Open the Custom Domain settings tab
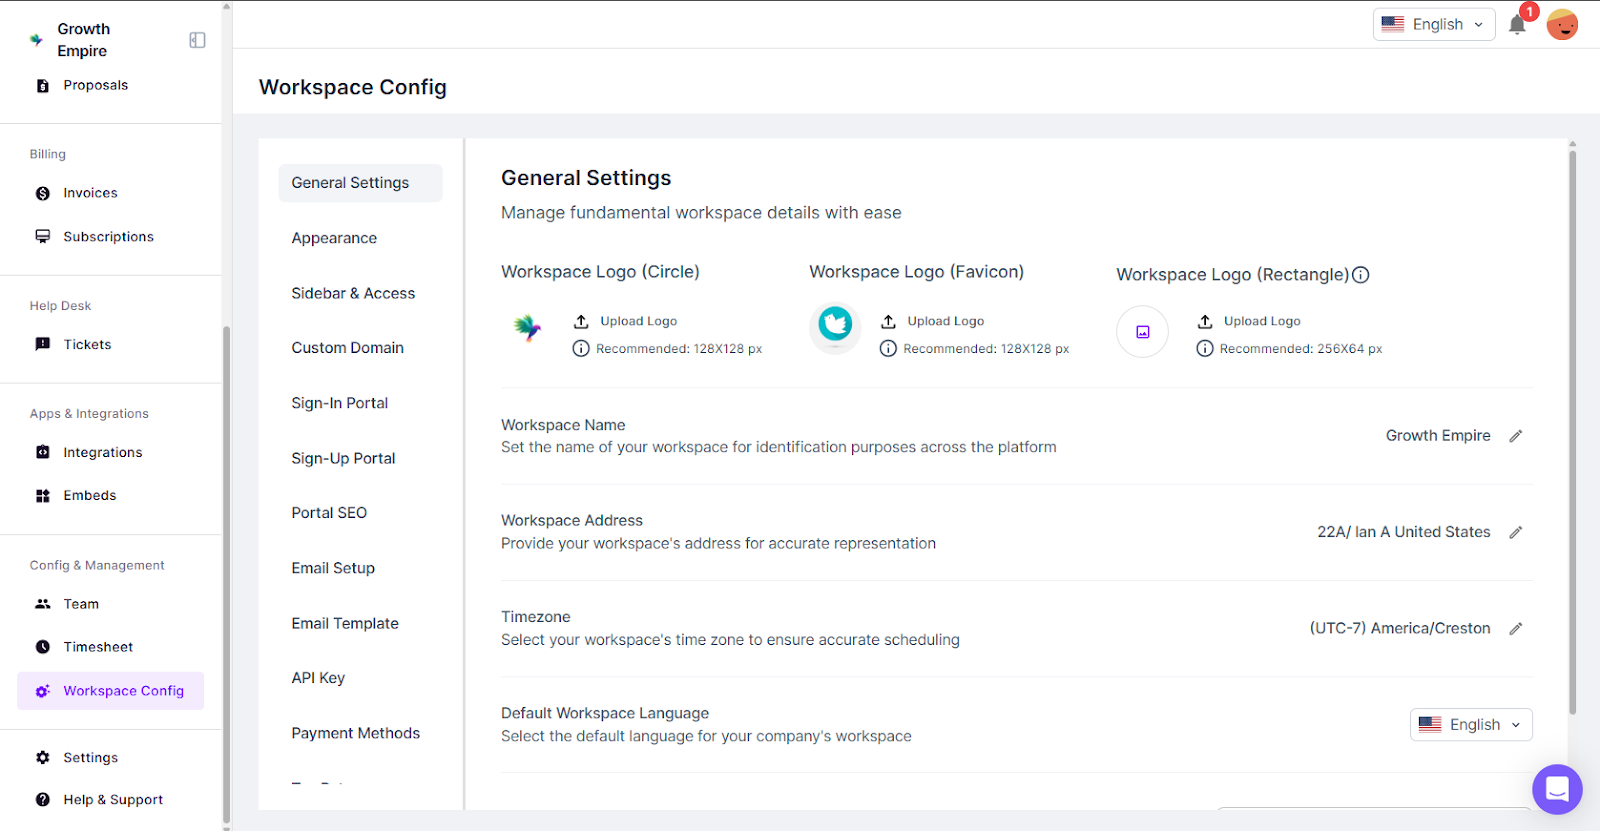Viewport: 1600px width, 831px height. pyautogui.click(x=347, y=348)
